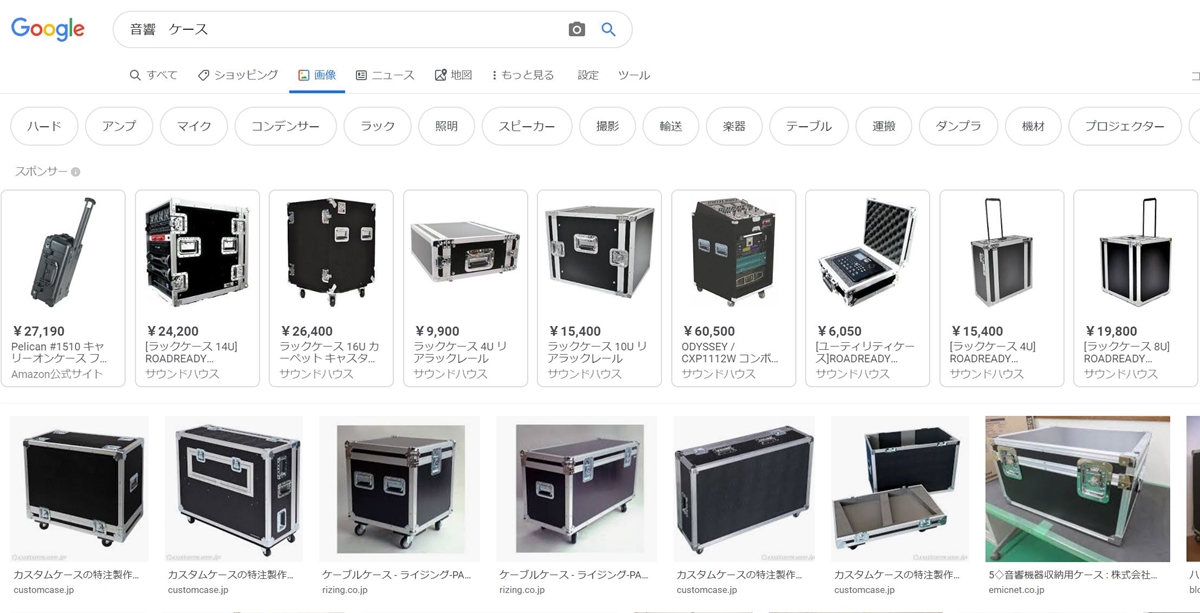Open ラックケース 4U ROADREADY ¥15,400 card

click(x=1001, y=288)
